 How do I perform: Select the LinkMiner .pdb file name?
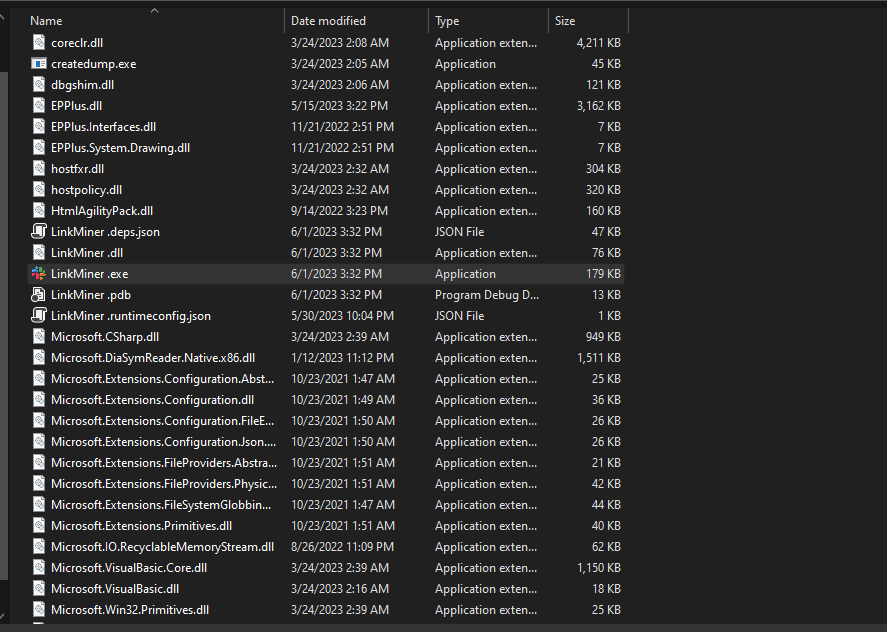91,294
